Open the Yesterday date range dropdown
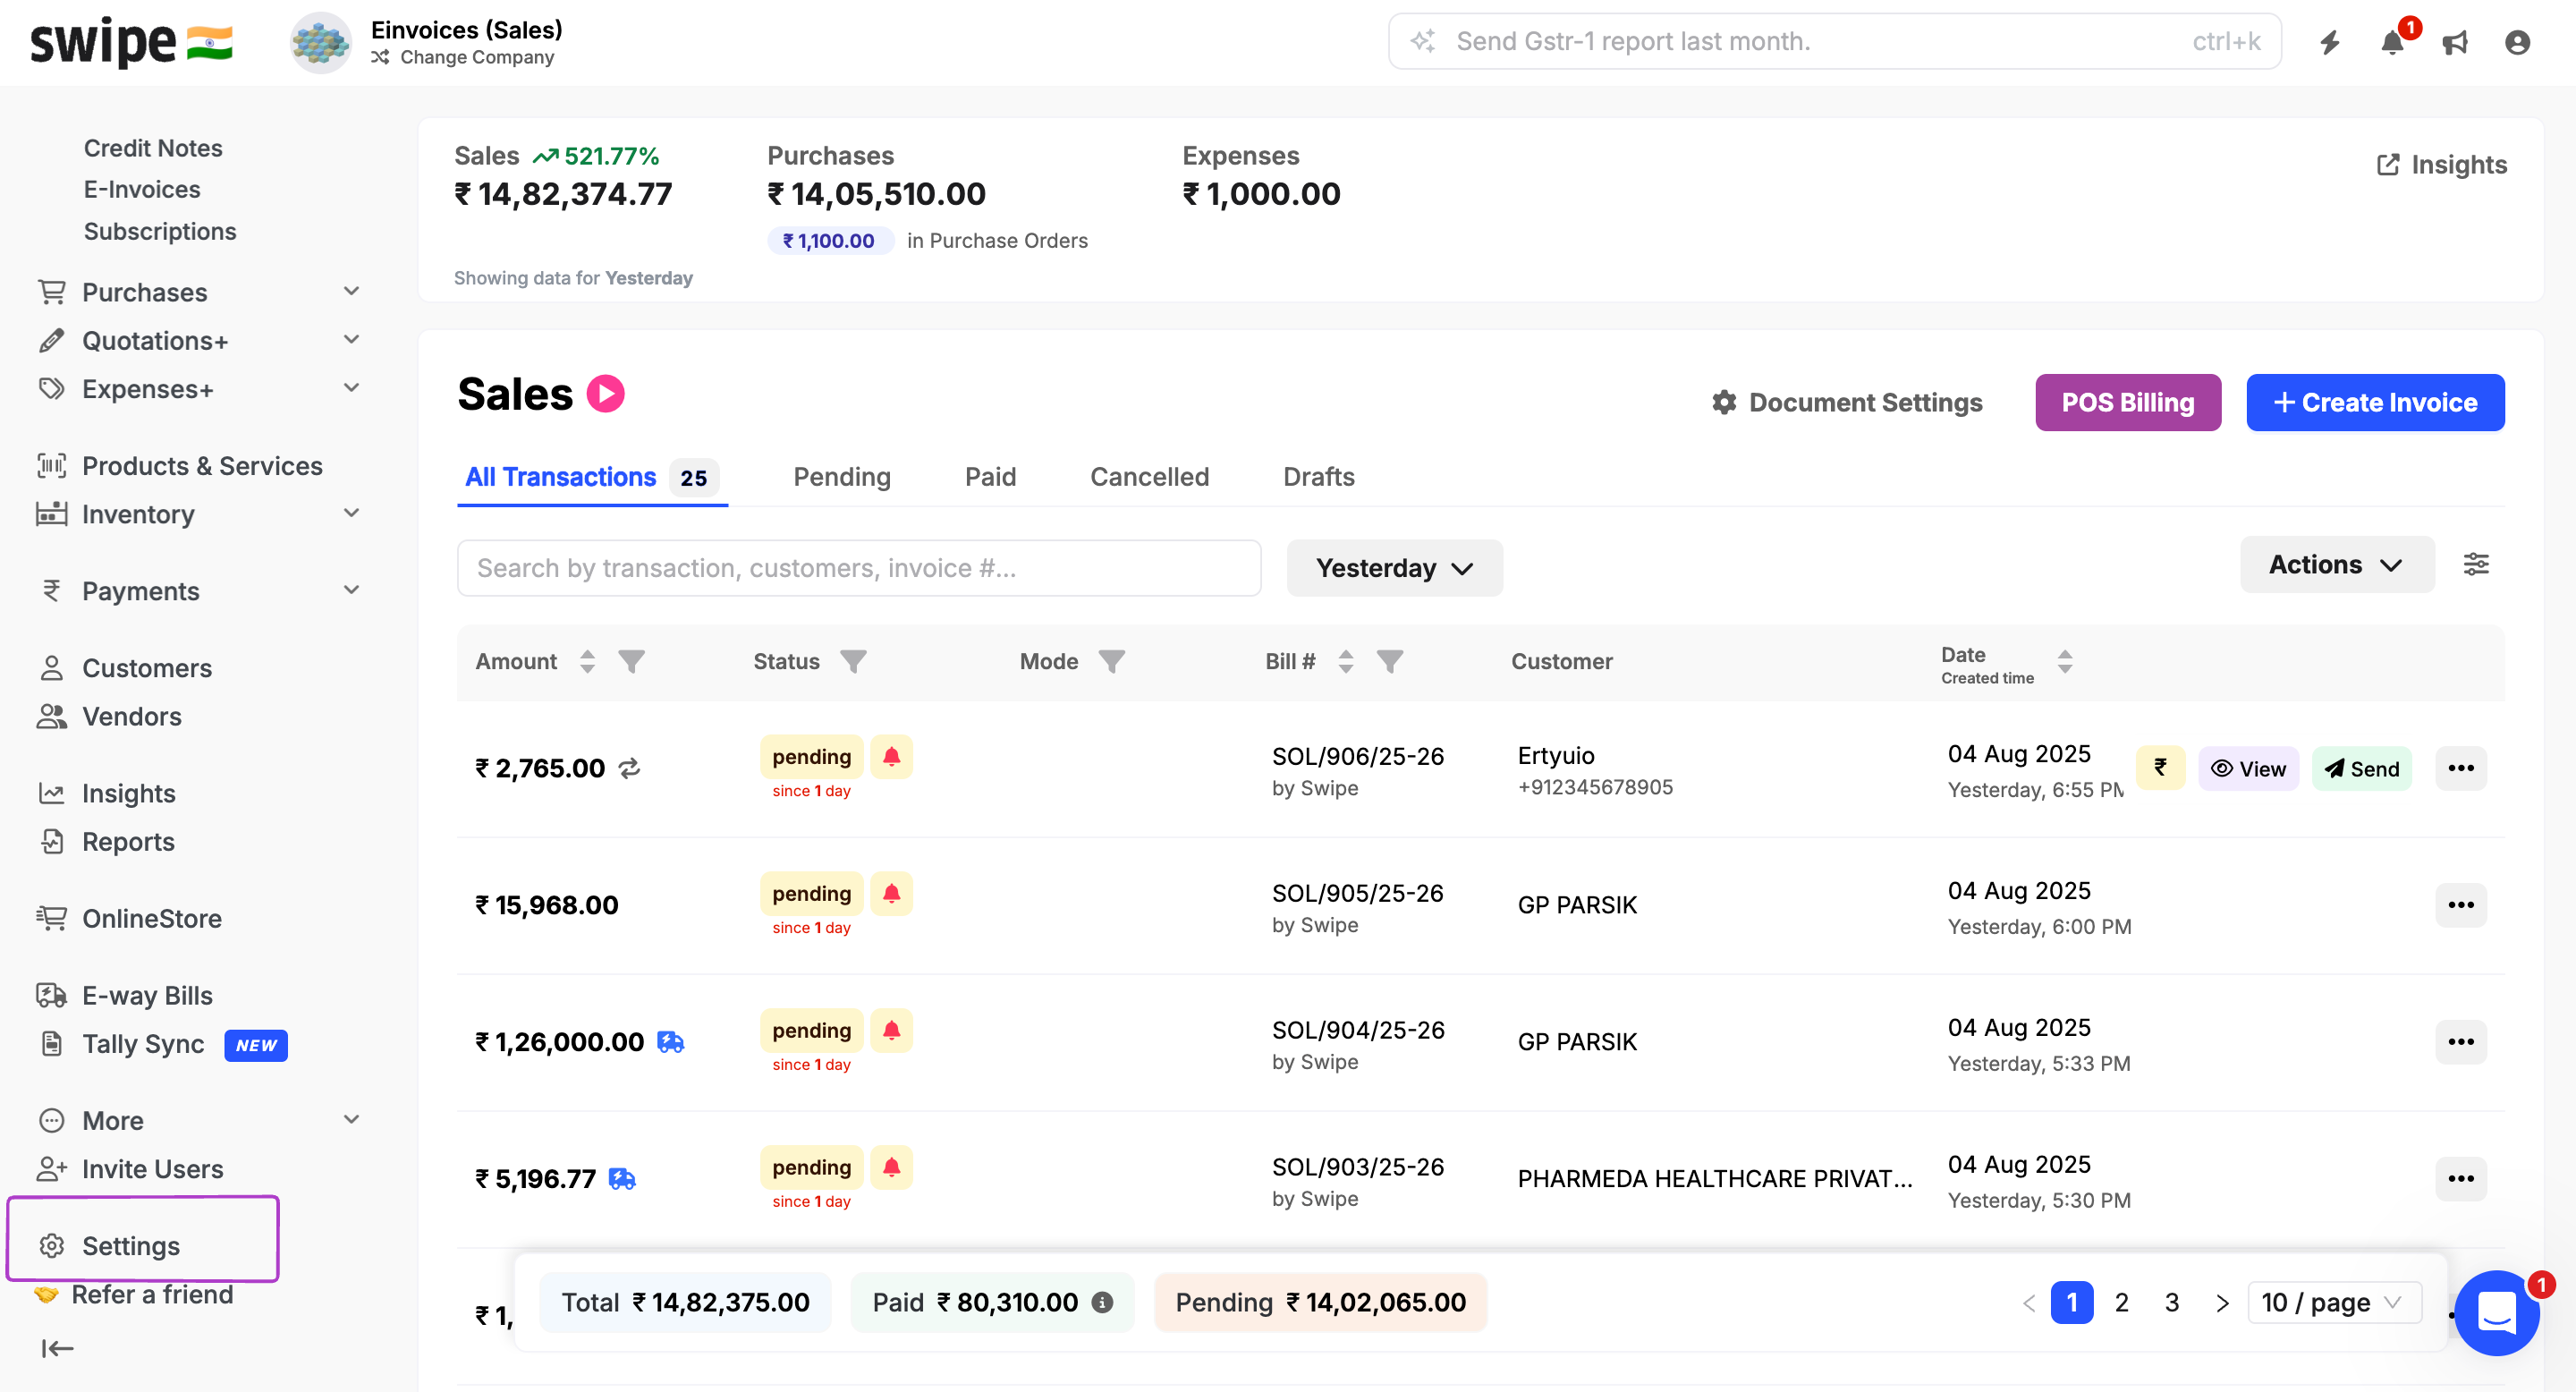Image resolution: width=2576 pixels, height=1392 pixels. (1393, 568)
